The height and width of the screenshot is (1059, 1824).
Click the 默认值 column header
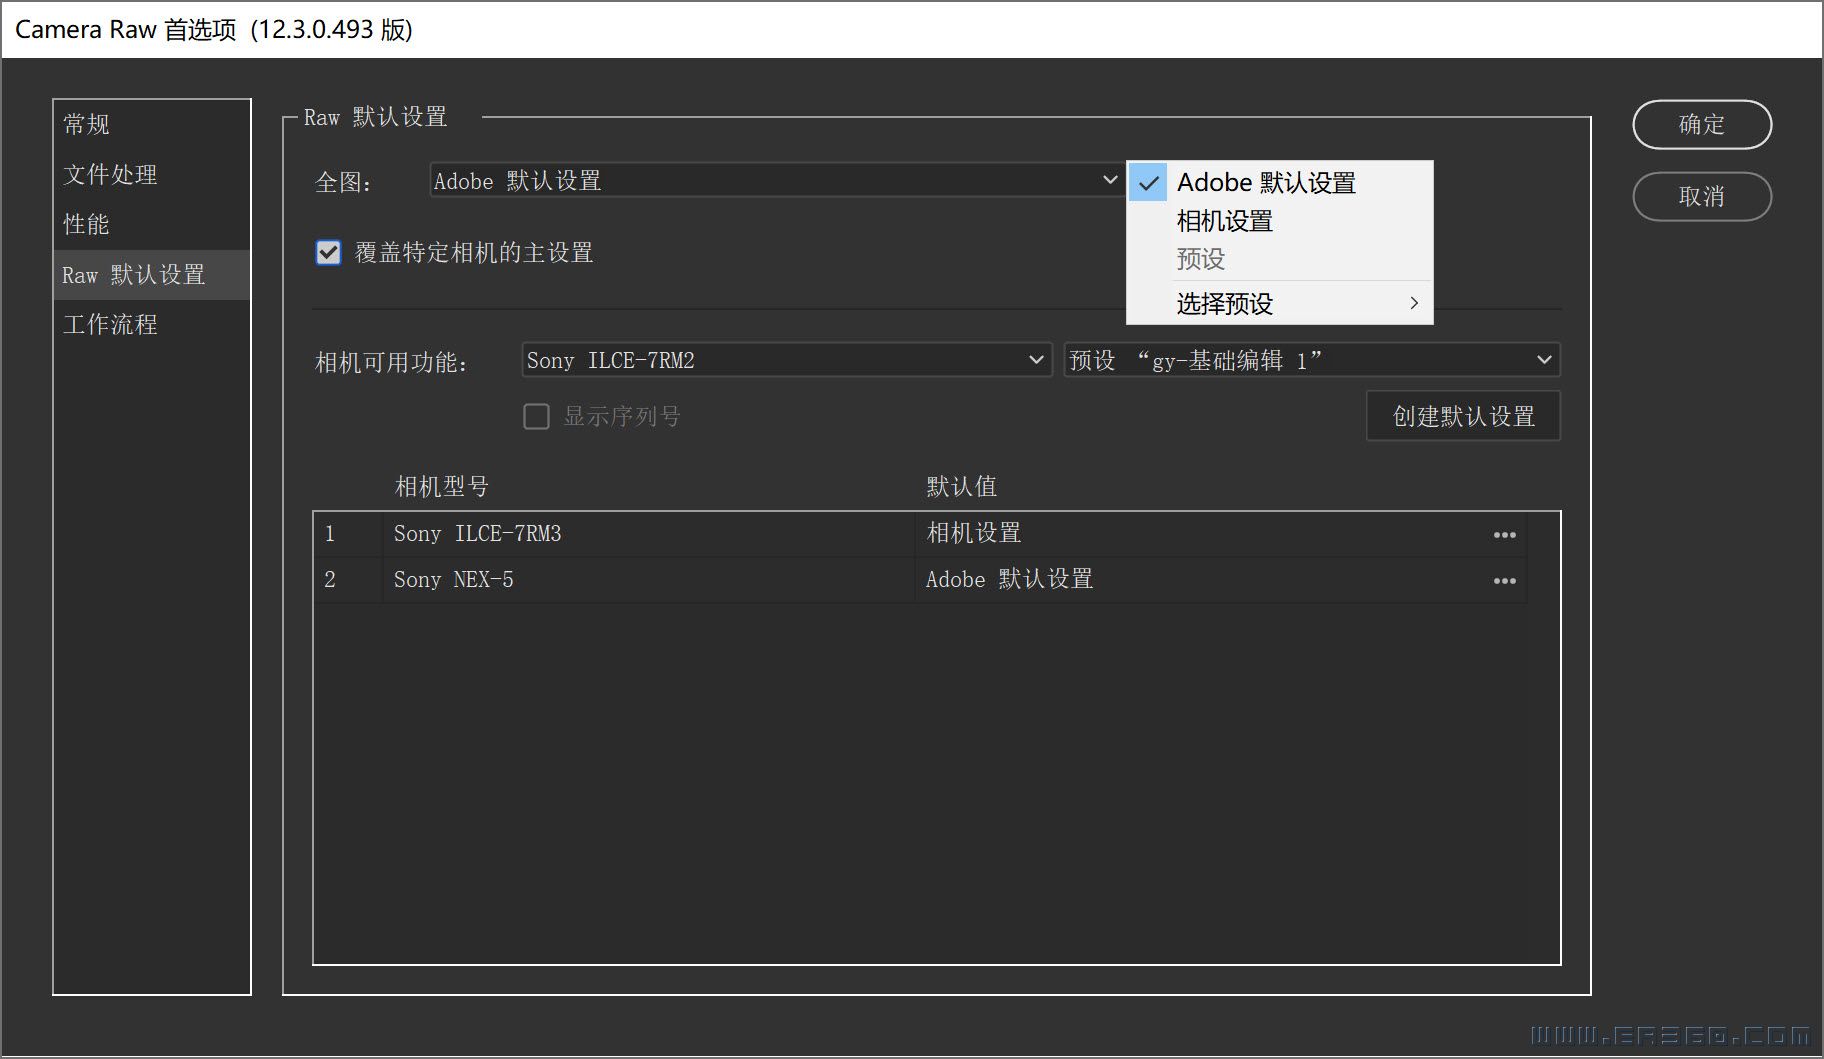pos(961,487)
